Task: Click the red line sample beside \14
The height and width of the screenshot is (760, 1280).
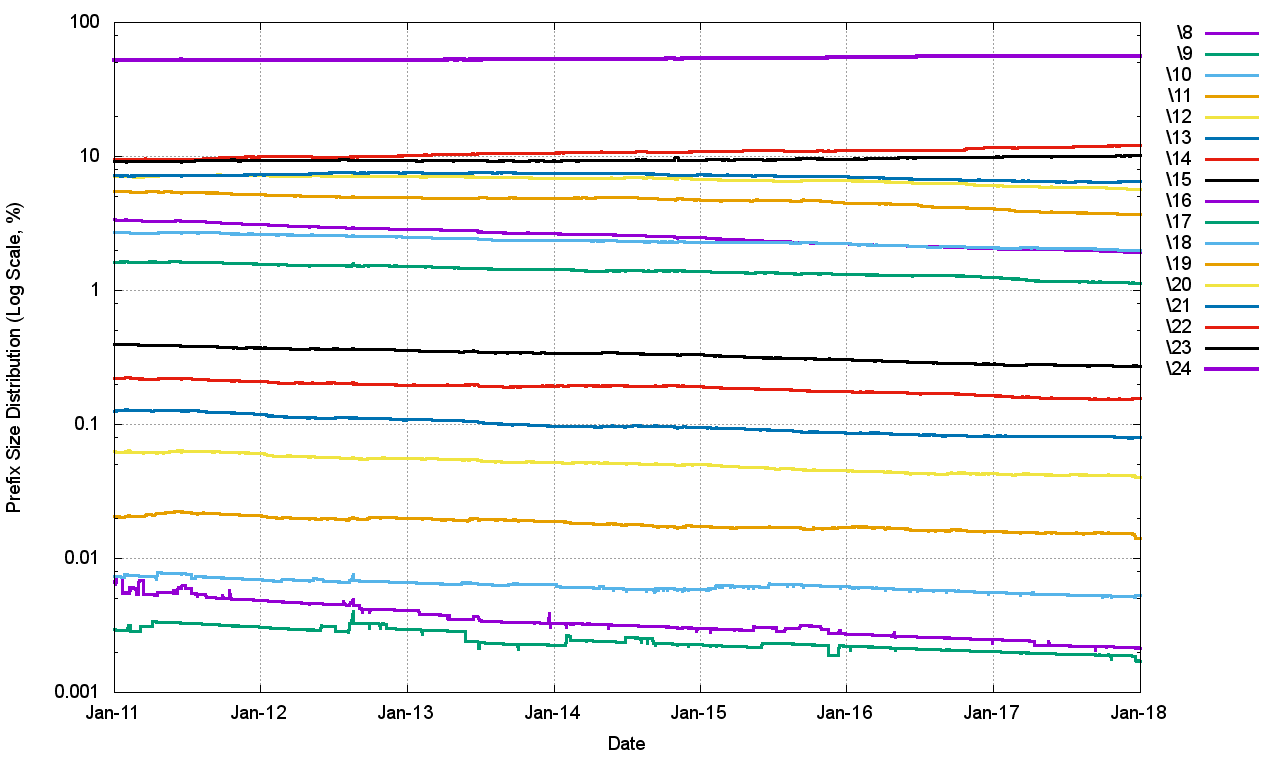Action: (x=1230, y=158)
